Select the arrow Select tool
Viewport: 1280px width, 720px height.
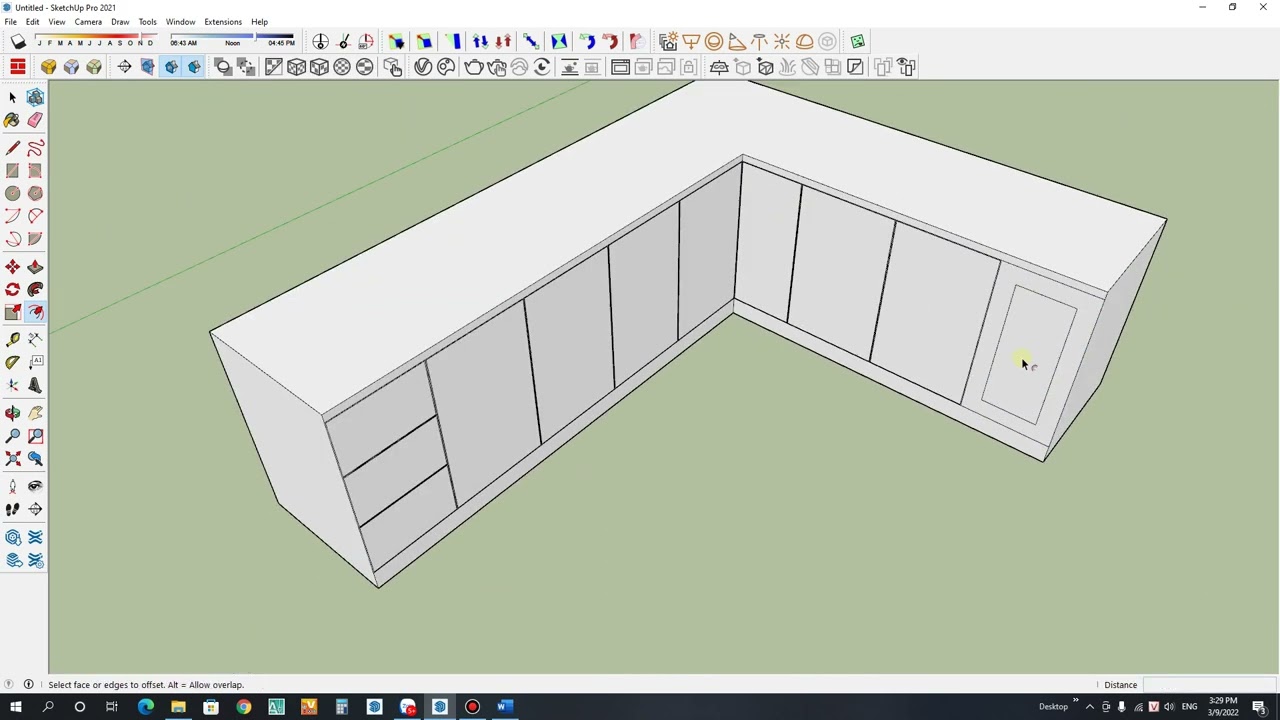[x=12, y=97]
